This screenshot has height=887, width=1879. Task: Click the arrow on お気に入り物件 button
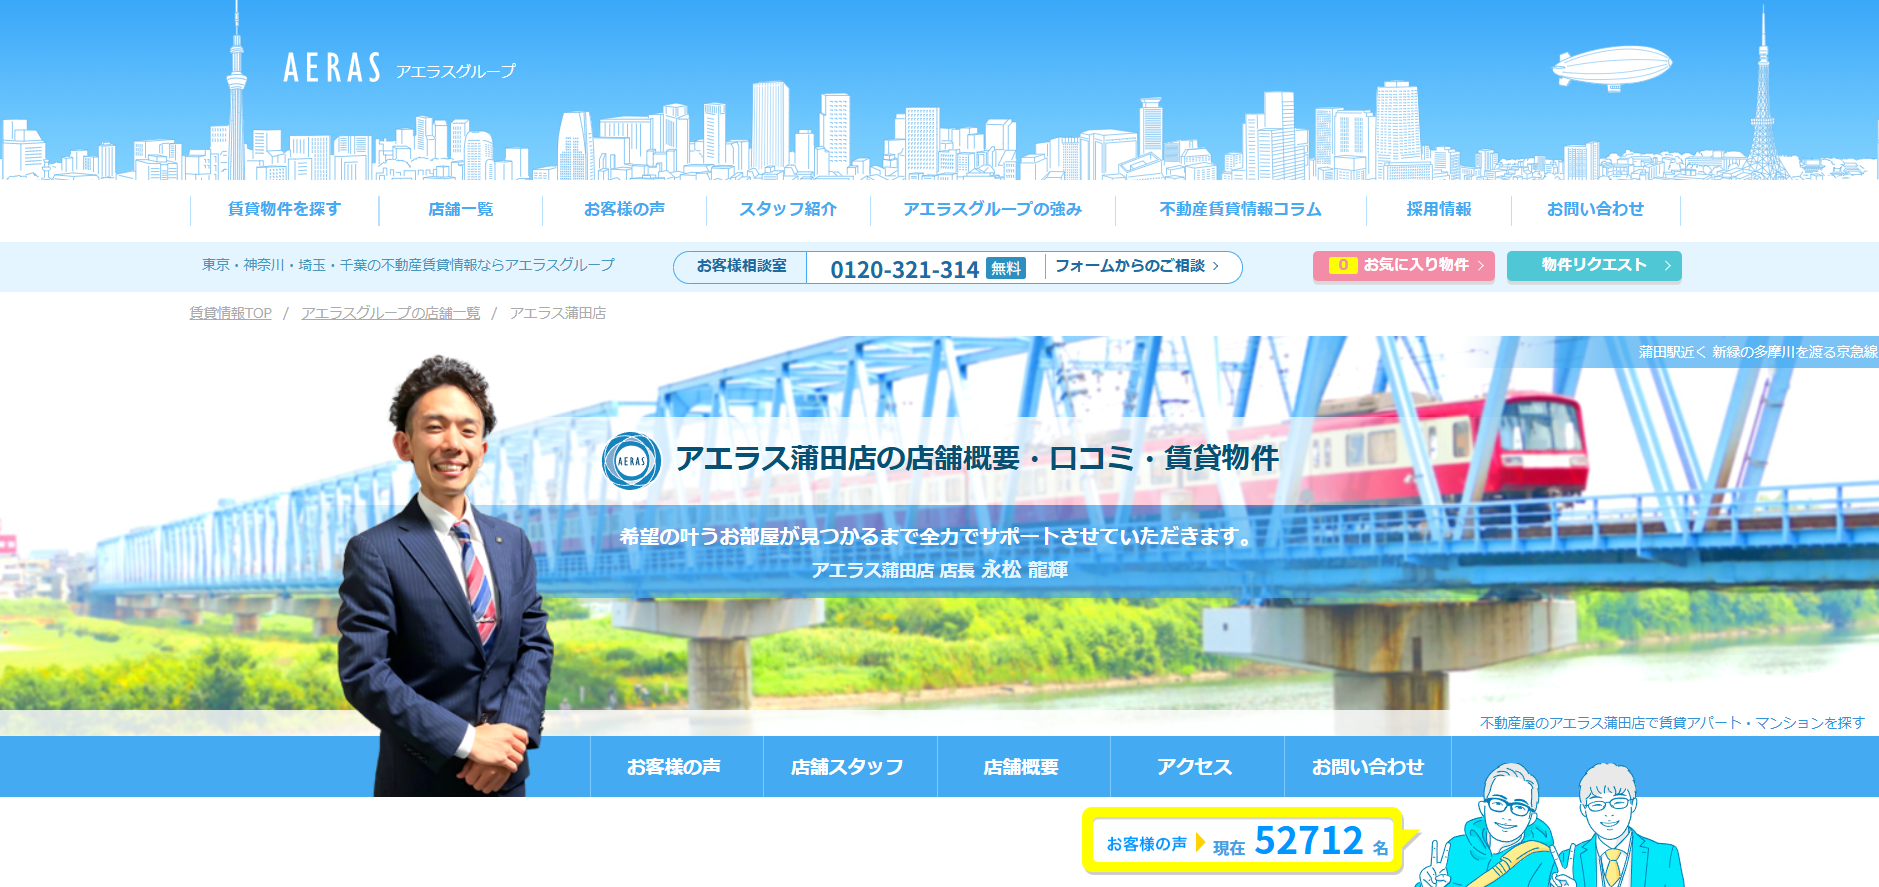coord(1481,266)
